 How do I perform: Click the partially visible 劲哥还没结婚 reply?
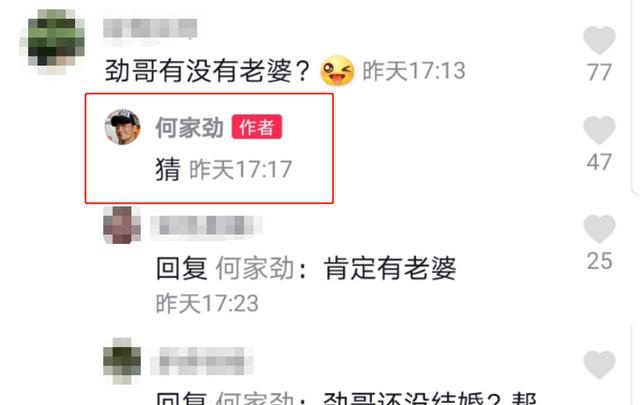(346, 398)
